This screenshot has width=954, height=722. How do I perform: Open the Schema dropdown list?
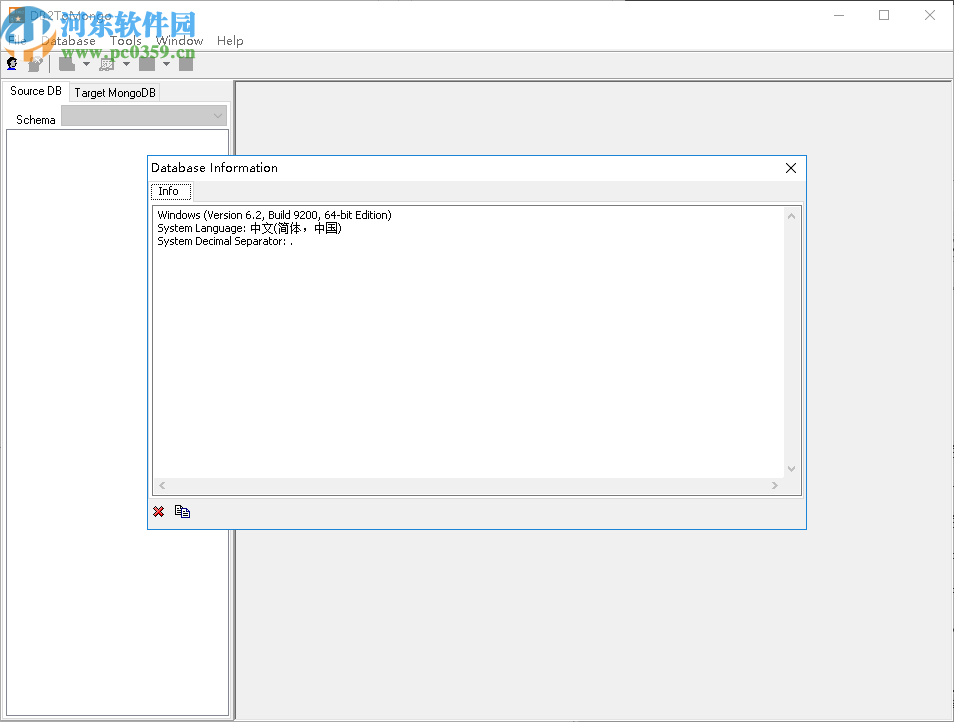(216, 115)
